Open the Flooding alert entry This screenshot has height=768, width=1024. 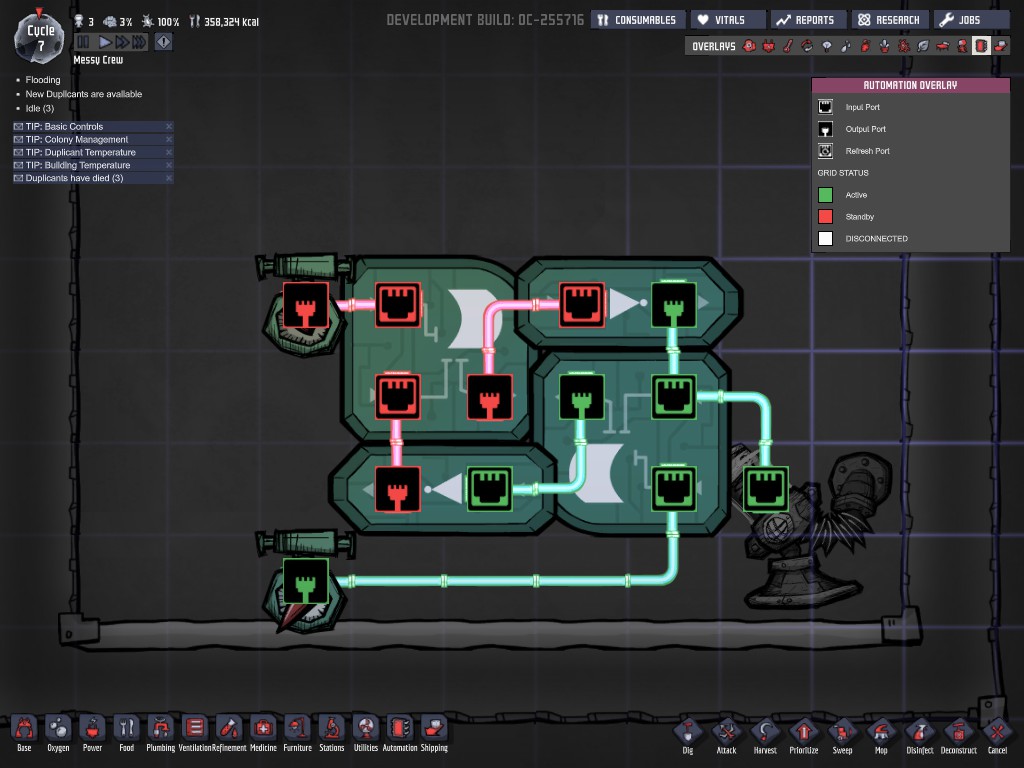click(43, 80)
